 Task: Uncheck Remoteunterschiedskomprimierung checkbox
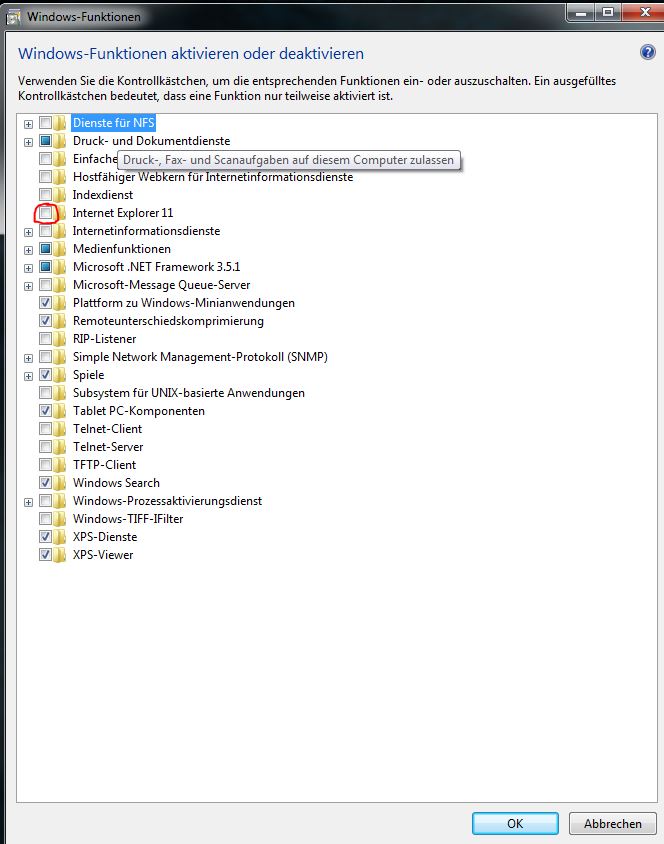pos(46,321)
